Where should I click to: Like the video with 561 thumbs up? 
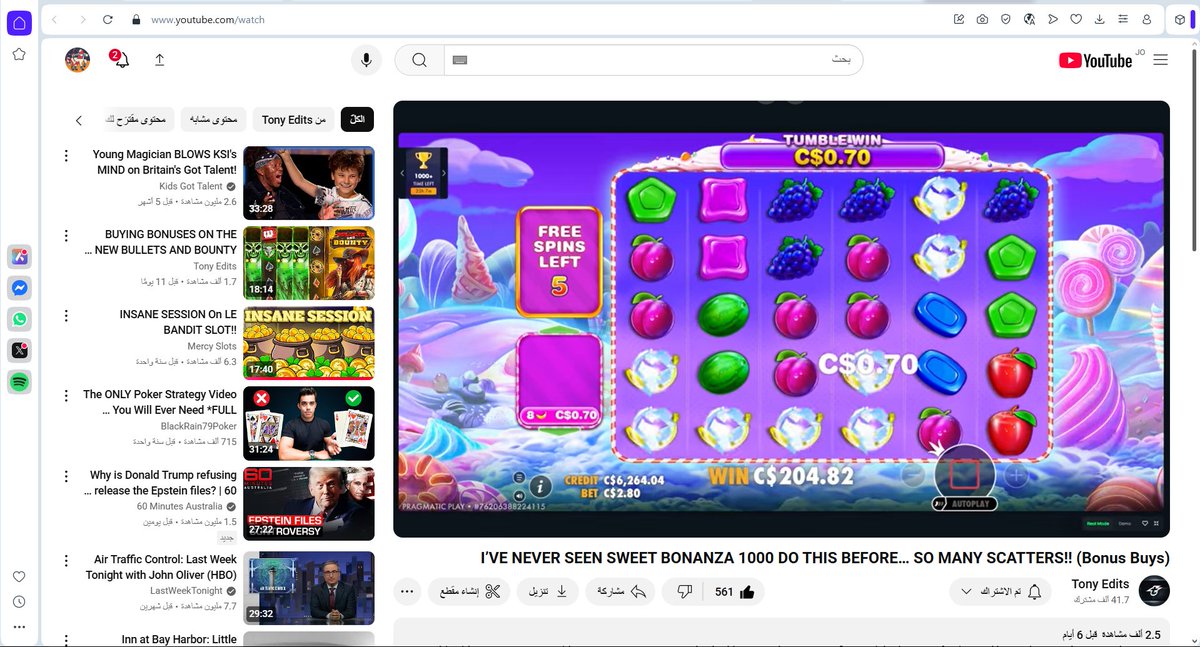pyautogui.click(x=735, y=592)
